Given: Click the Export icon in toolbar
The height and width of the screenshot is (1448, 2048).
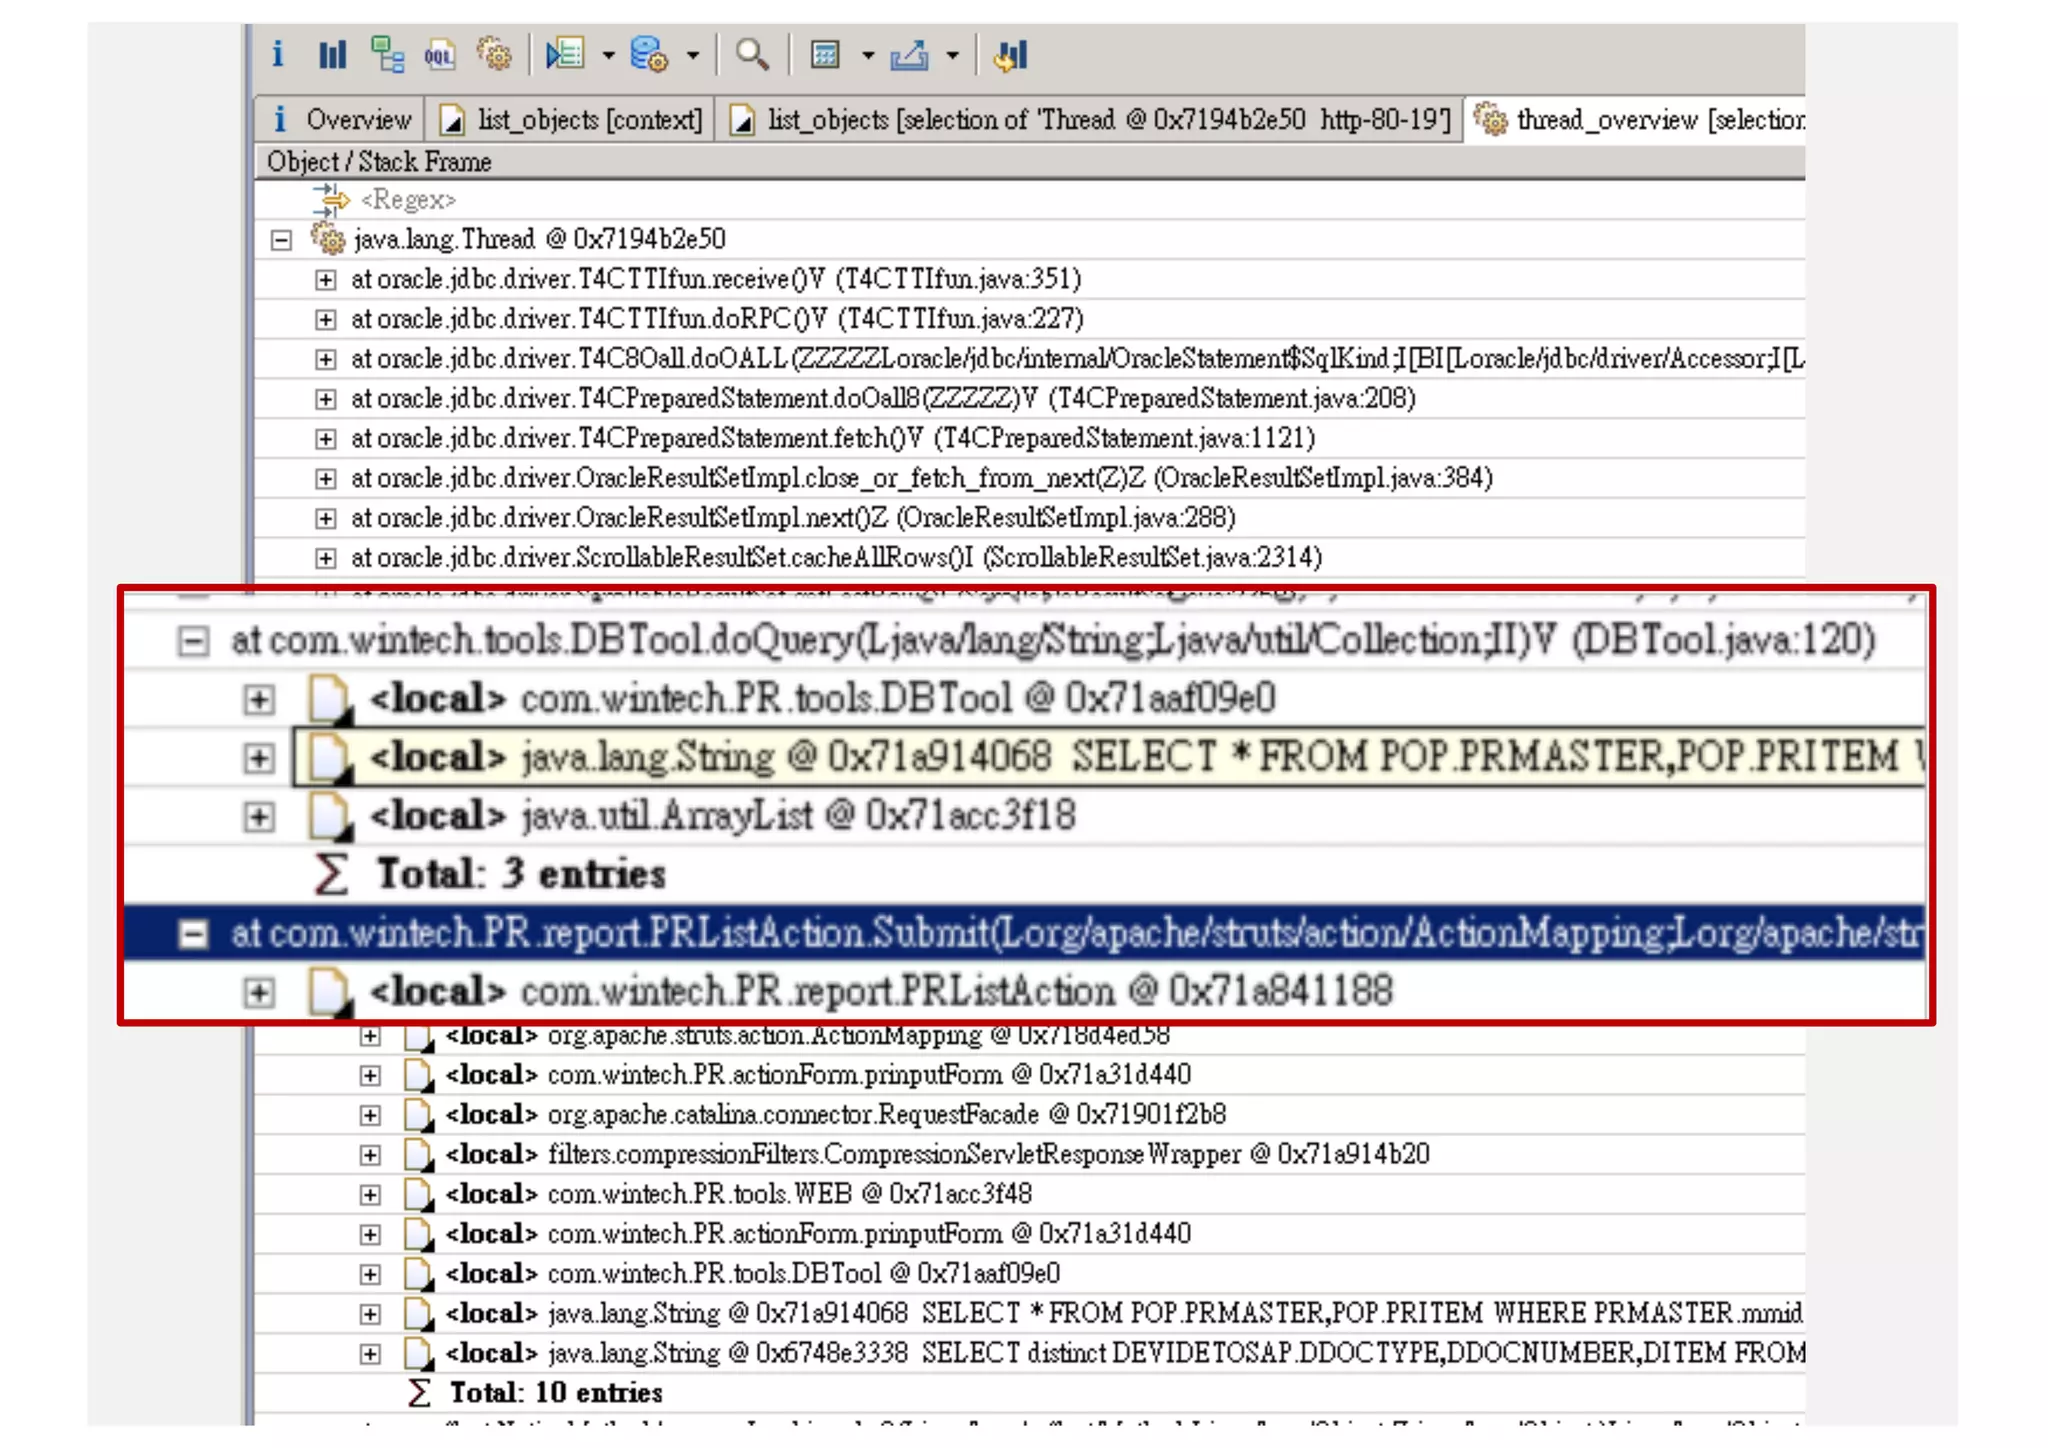Looking at the screenshot, I should pos(910,55).
